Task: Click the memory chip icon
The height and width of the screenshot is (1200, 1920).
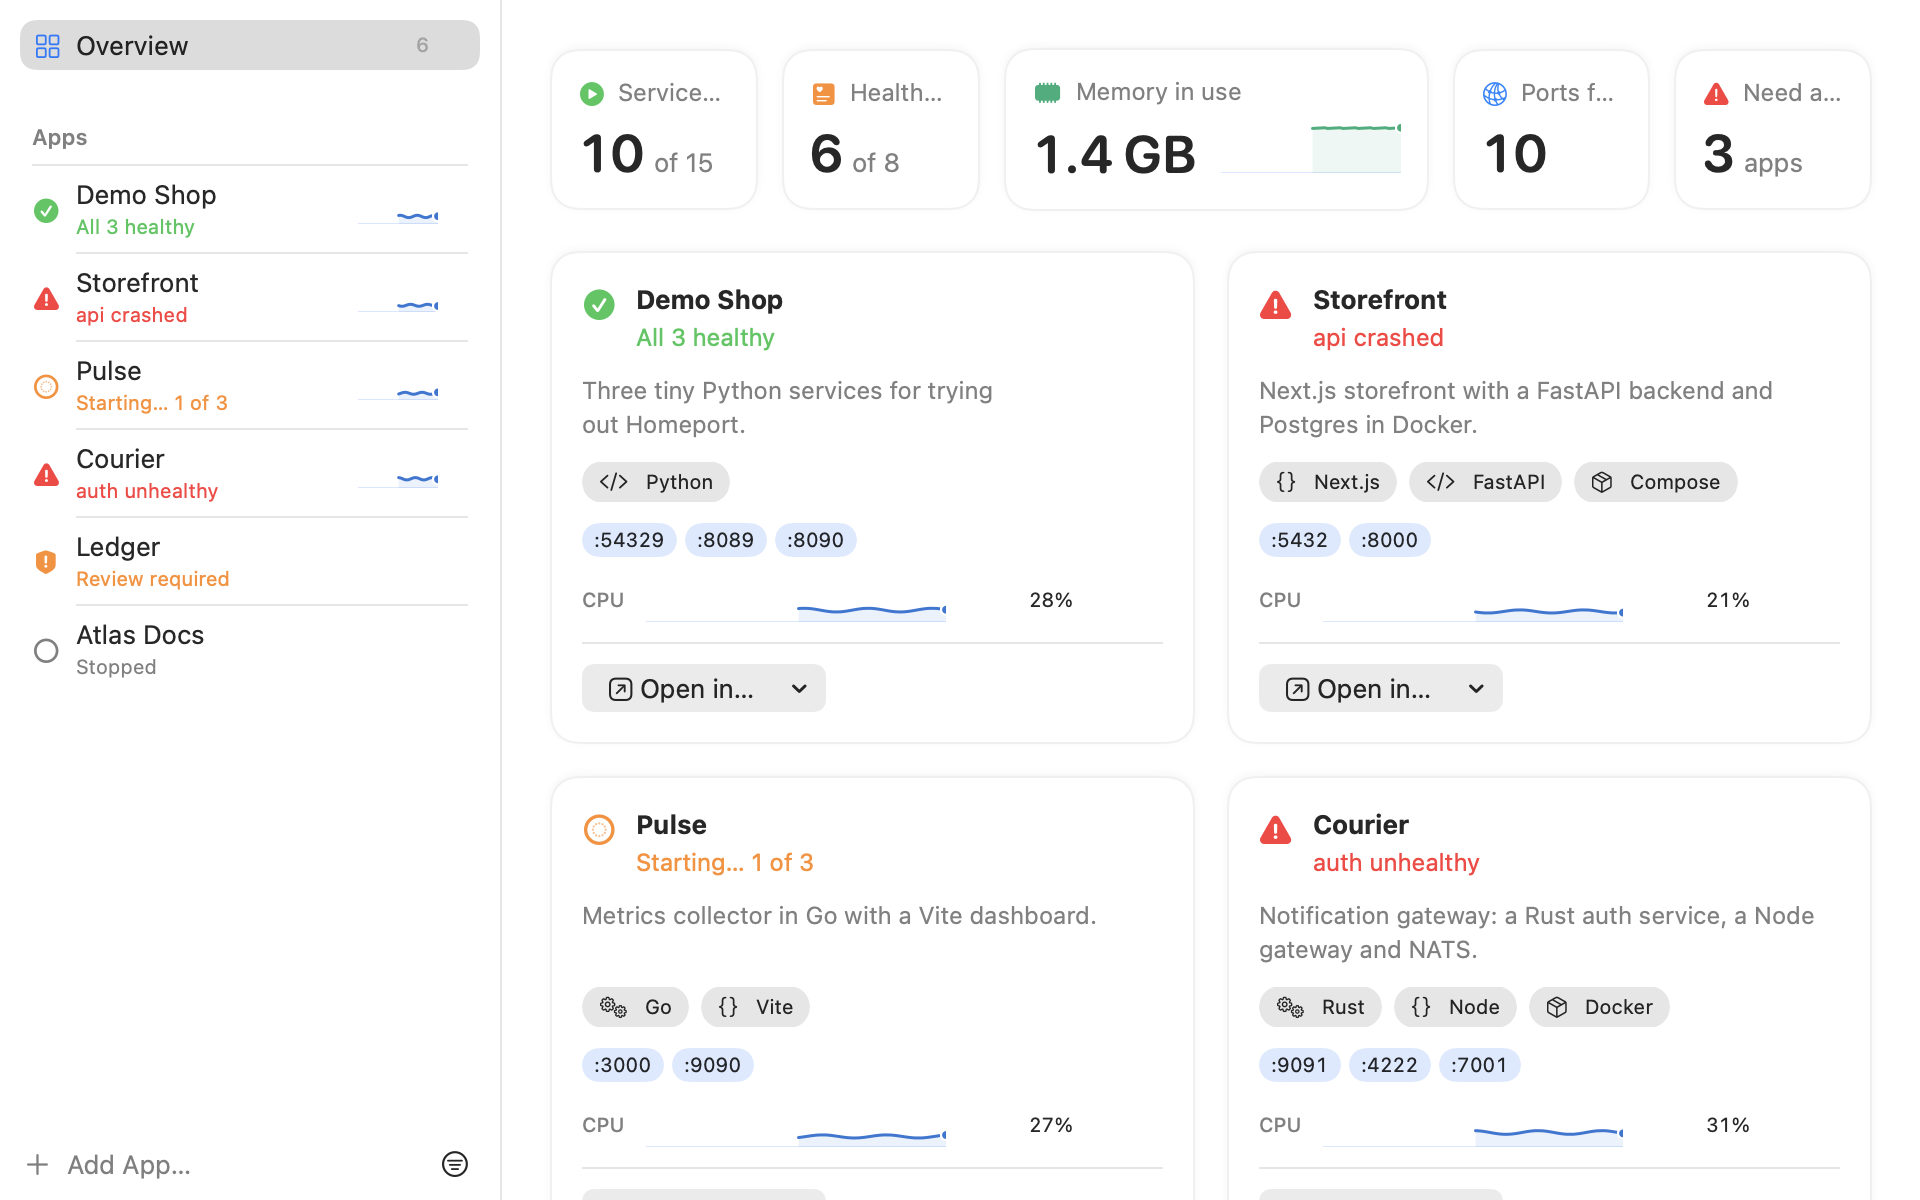Action: (x=1047, y=93)
